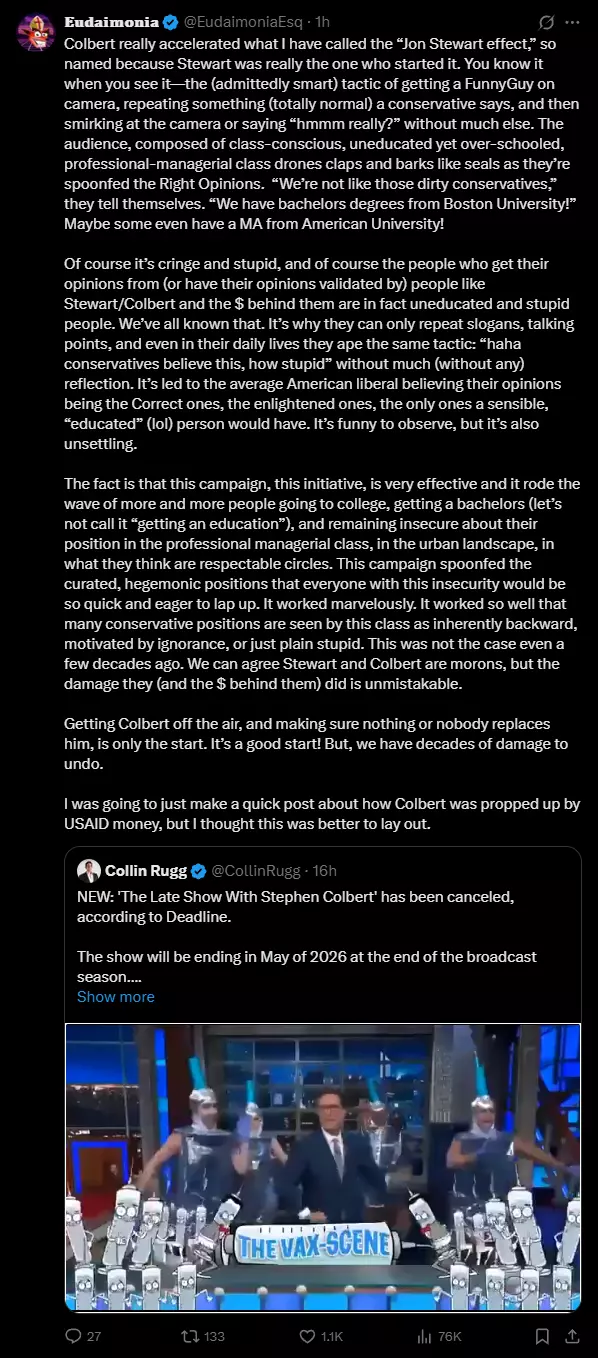Screen dimensions: 598x1358
Task: Open the Grok explain icon
Action: click(547, 21)
